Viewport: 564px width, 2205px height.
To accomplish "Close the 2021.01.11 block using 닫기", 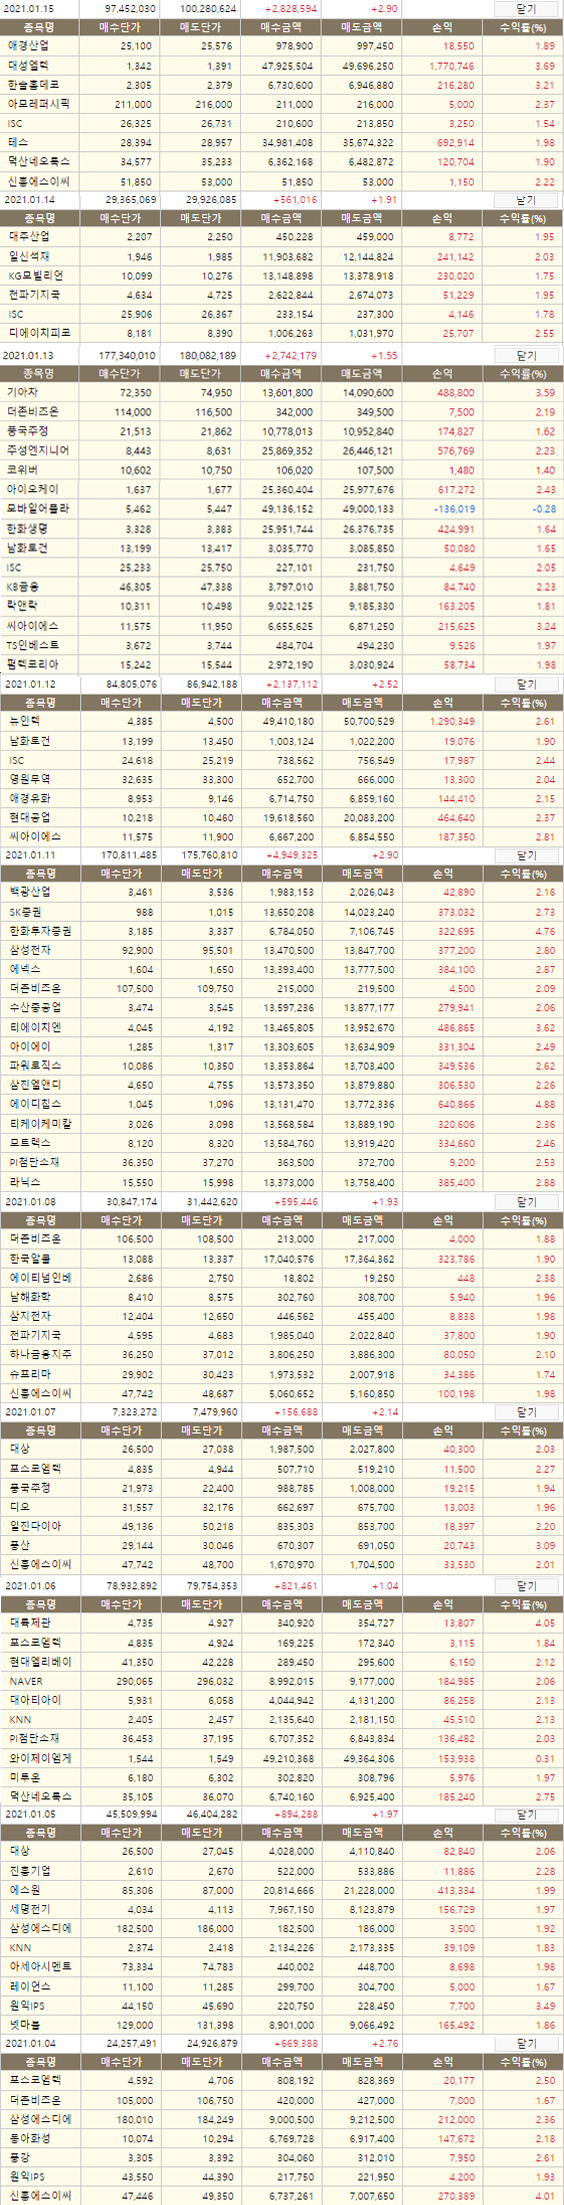I will coord(526,856).
